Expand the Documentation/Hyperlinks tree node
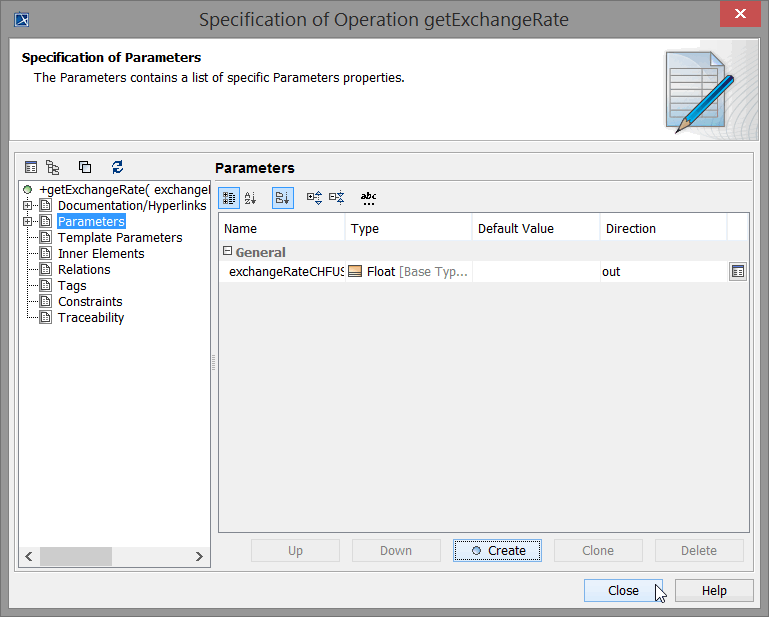The width and height of the screenshot is (769, 617). 27,206
